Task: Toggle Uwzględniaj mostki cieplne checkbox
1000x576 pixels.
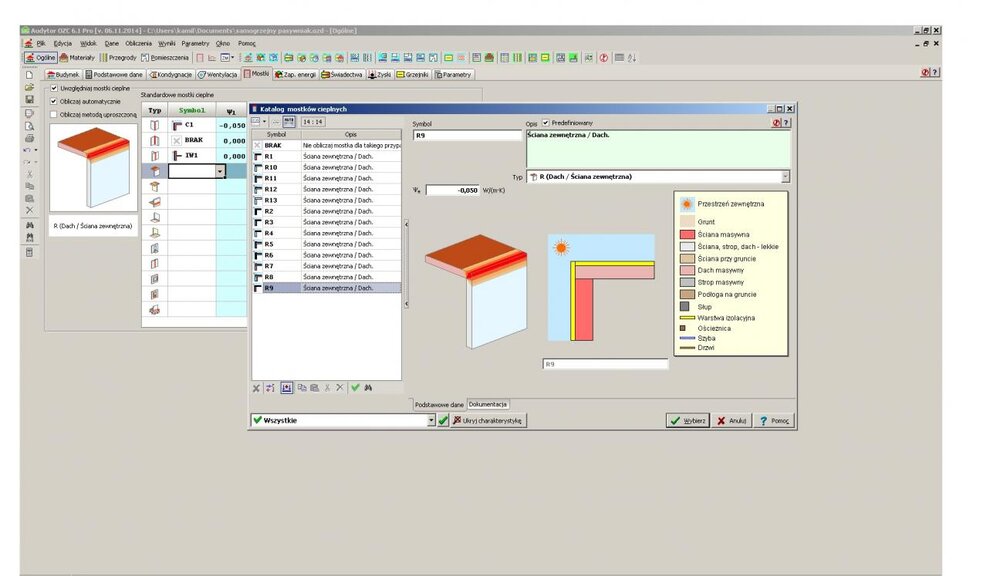Action: [x=54, y=88]
